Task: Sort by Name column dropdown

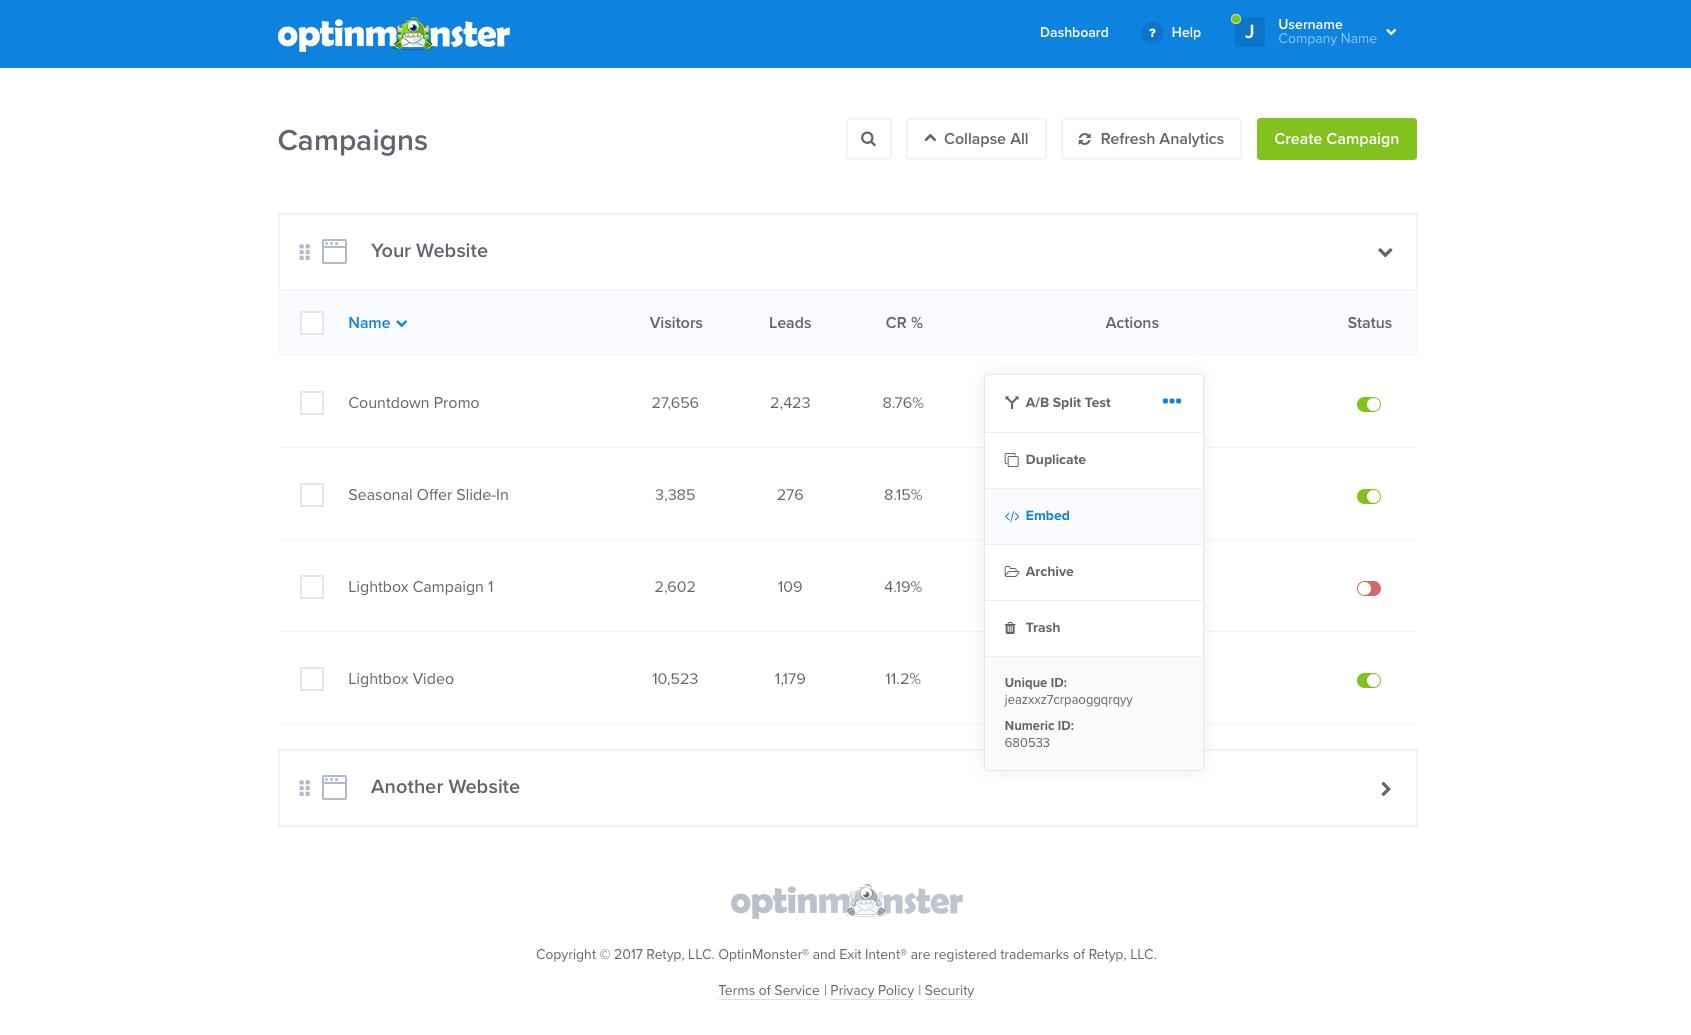Action: (378, 323)
